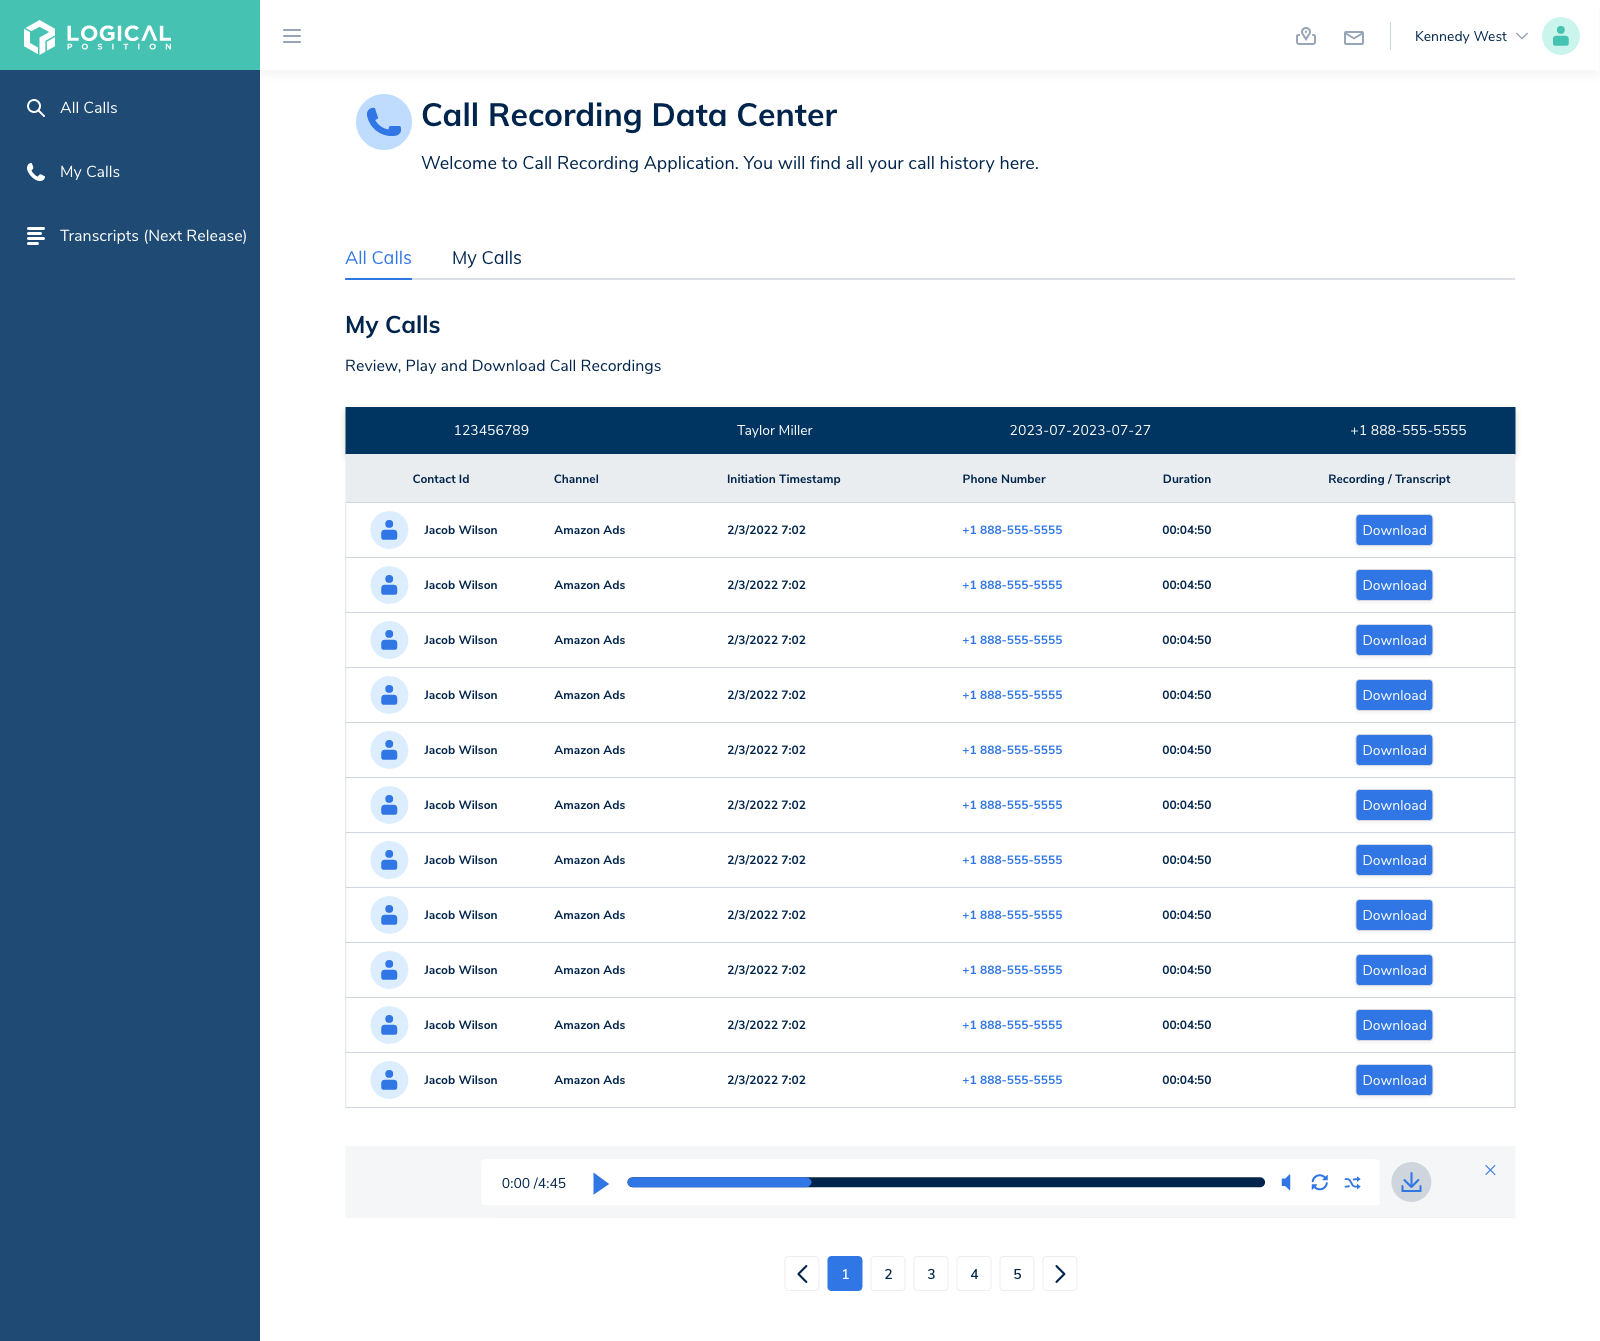The image size is (1600, 1341).
Task: Click the audio progress bar track
Action: 946,1182
